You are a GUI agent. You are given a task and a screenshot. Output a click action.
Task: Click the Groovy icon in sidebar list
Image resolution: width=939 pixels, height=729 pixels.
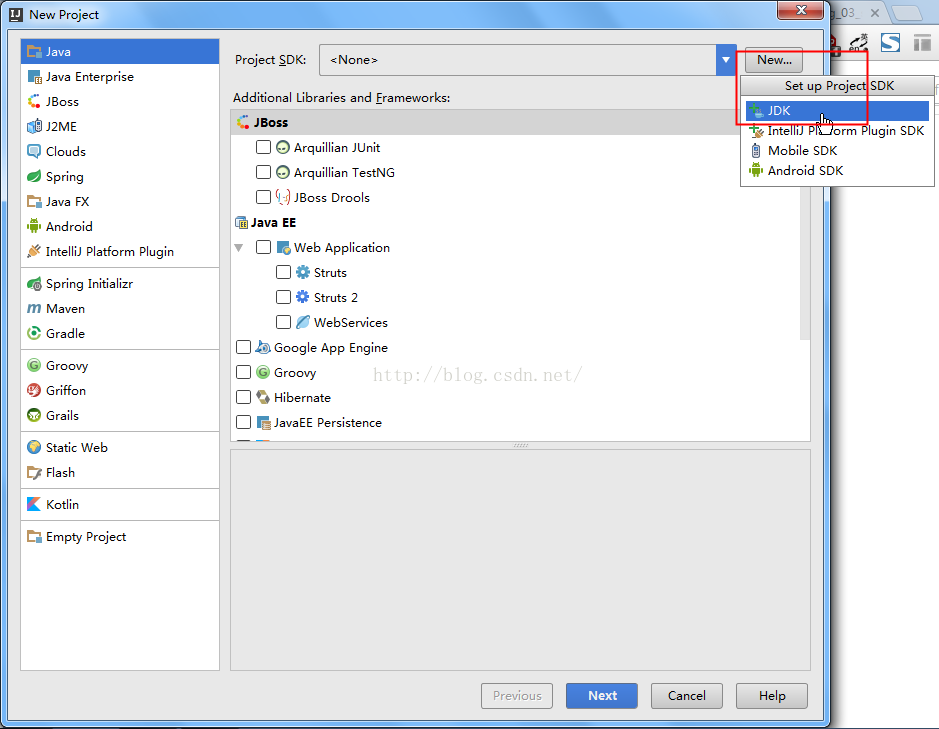[x=34, y=366]
